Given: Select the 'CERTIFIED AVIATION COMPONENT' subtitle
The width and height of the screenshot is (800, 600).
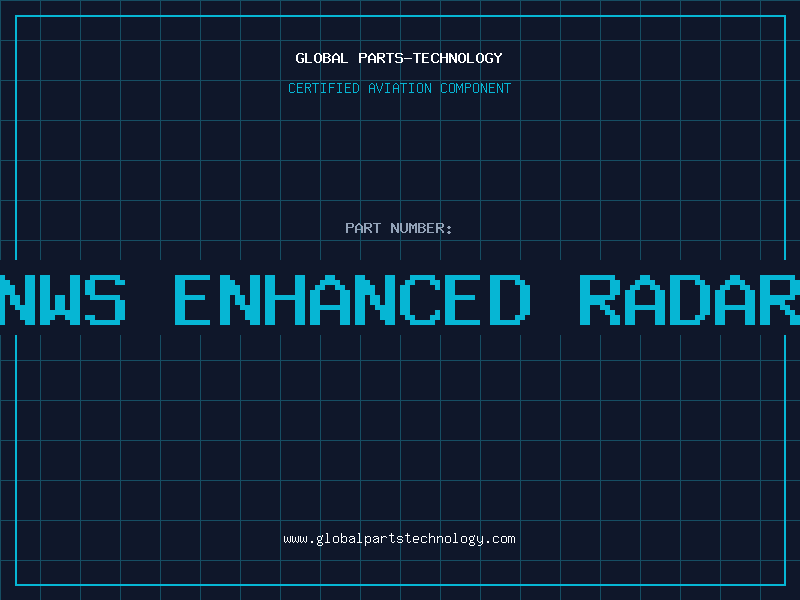Looking at the screenshot, I should click(399, 88).
